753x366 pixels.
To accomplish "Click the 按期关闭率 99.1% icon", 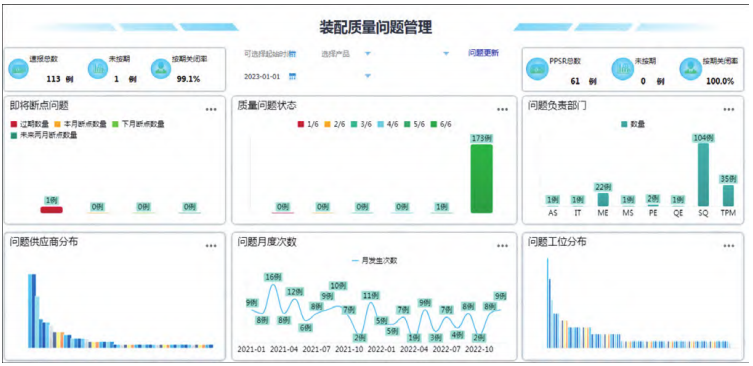I will point(161,69).
